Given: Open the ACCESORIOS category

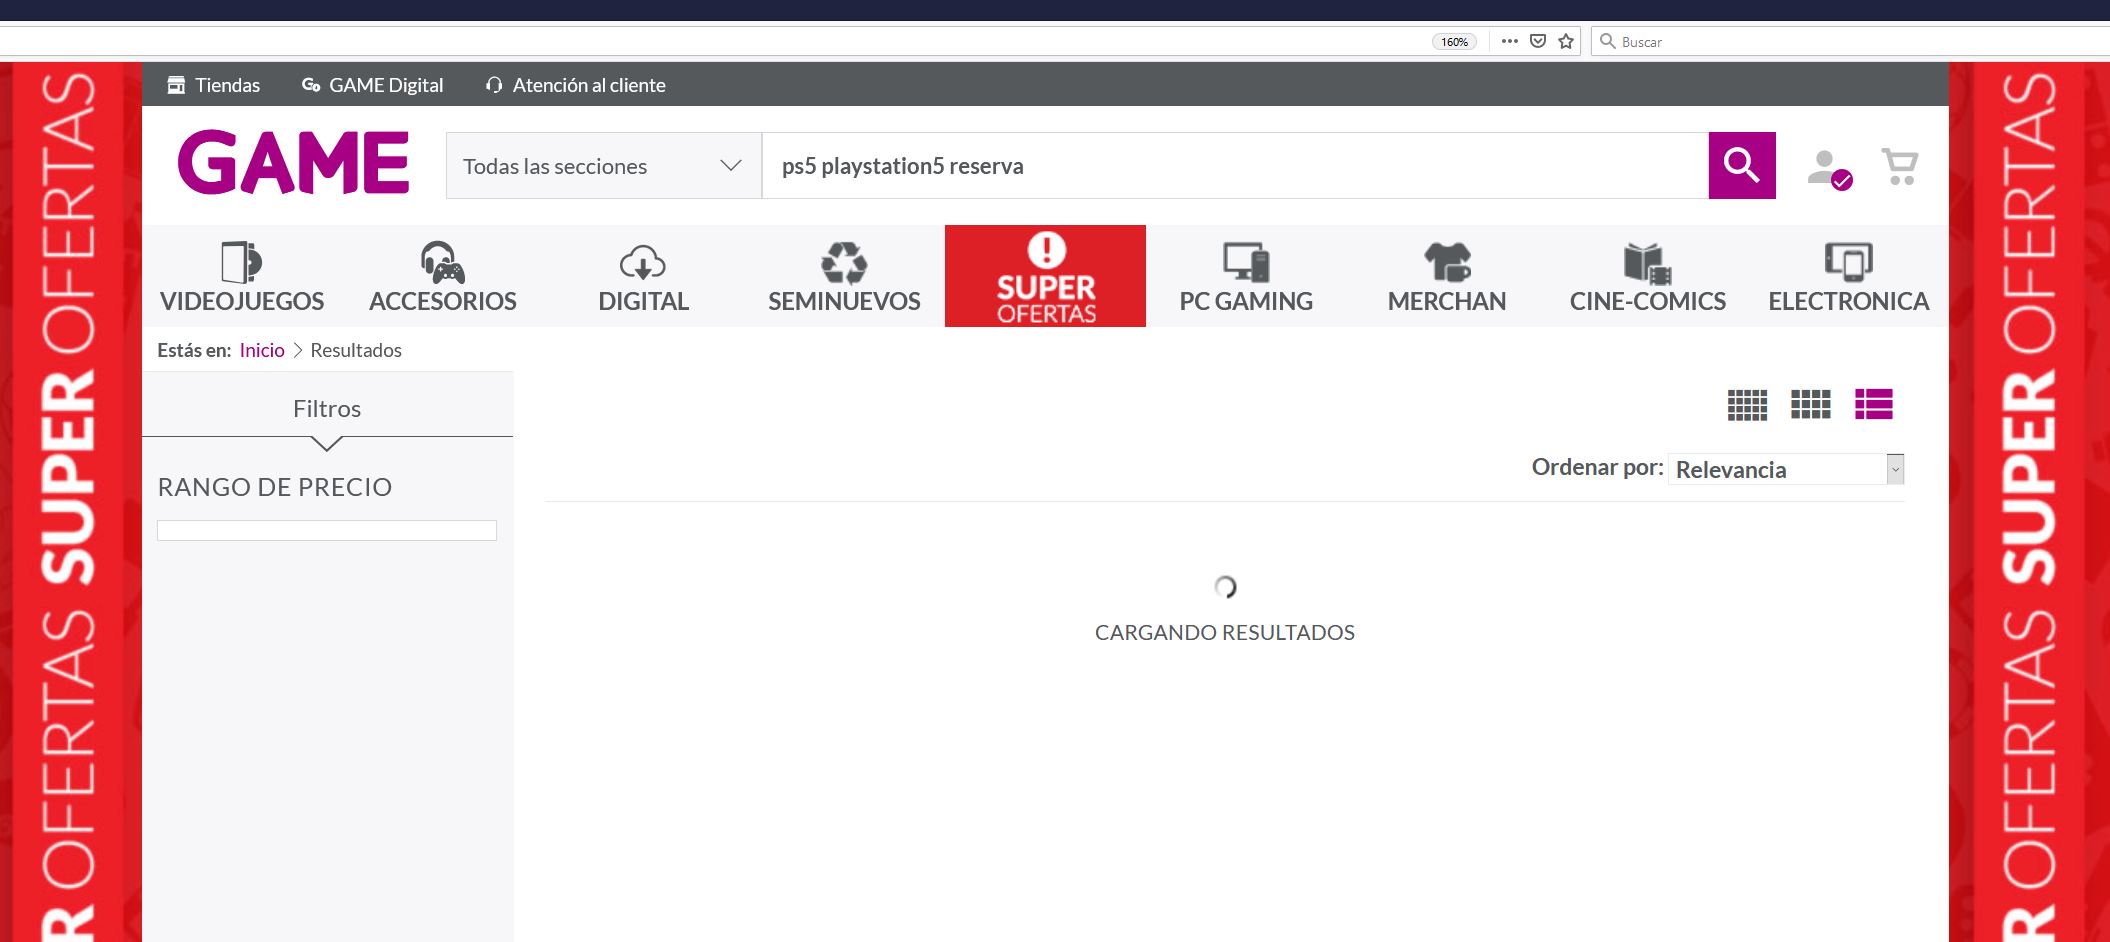Looking at the screenshot, I should pos(443,277).
